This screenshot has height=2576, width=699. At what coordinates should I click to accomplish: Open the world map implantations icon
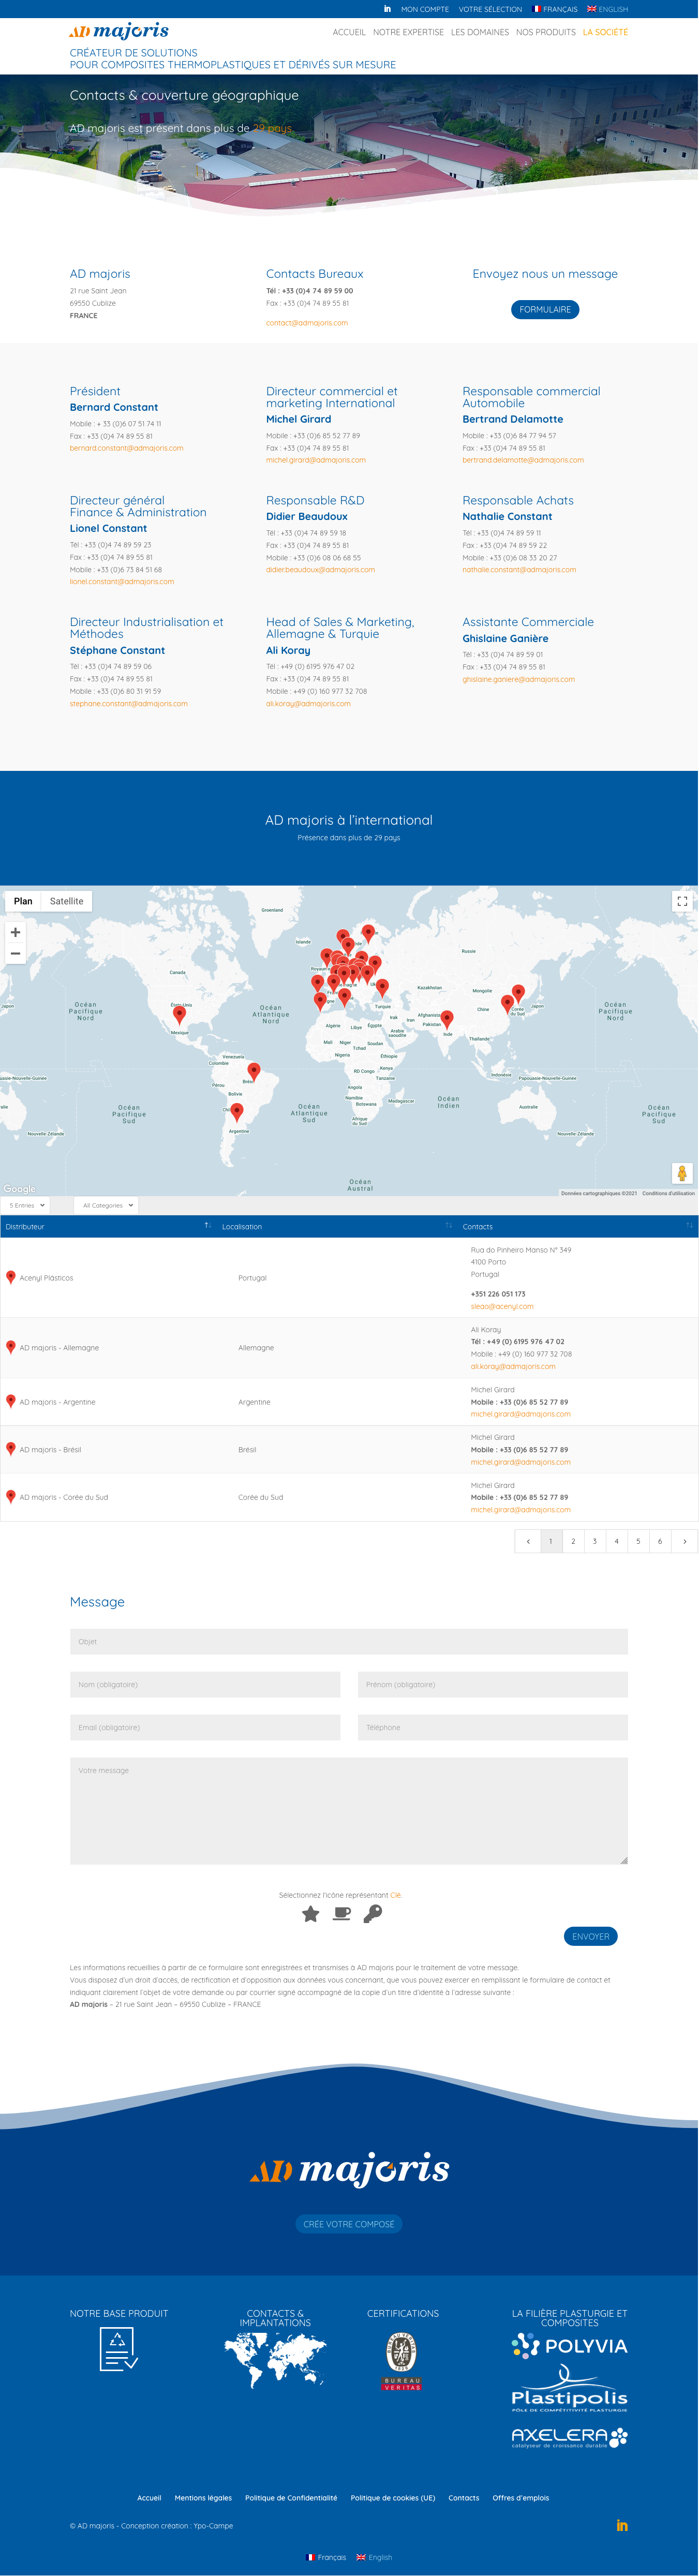pos(275,2360)
